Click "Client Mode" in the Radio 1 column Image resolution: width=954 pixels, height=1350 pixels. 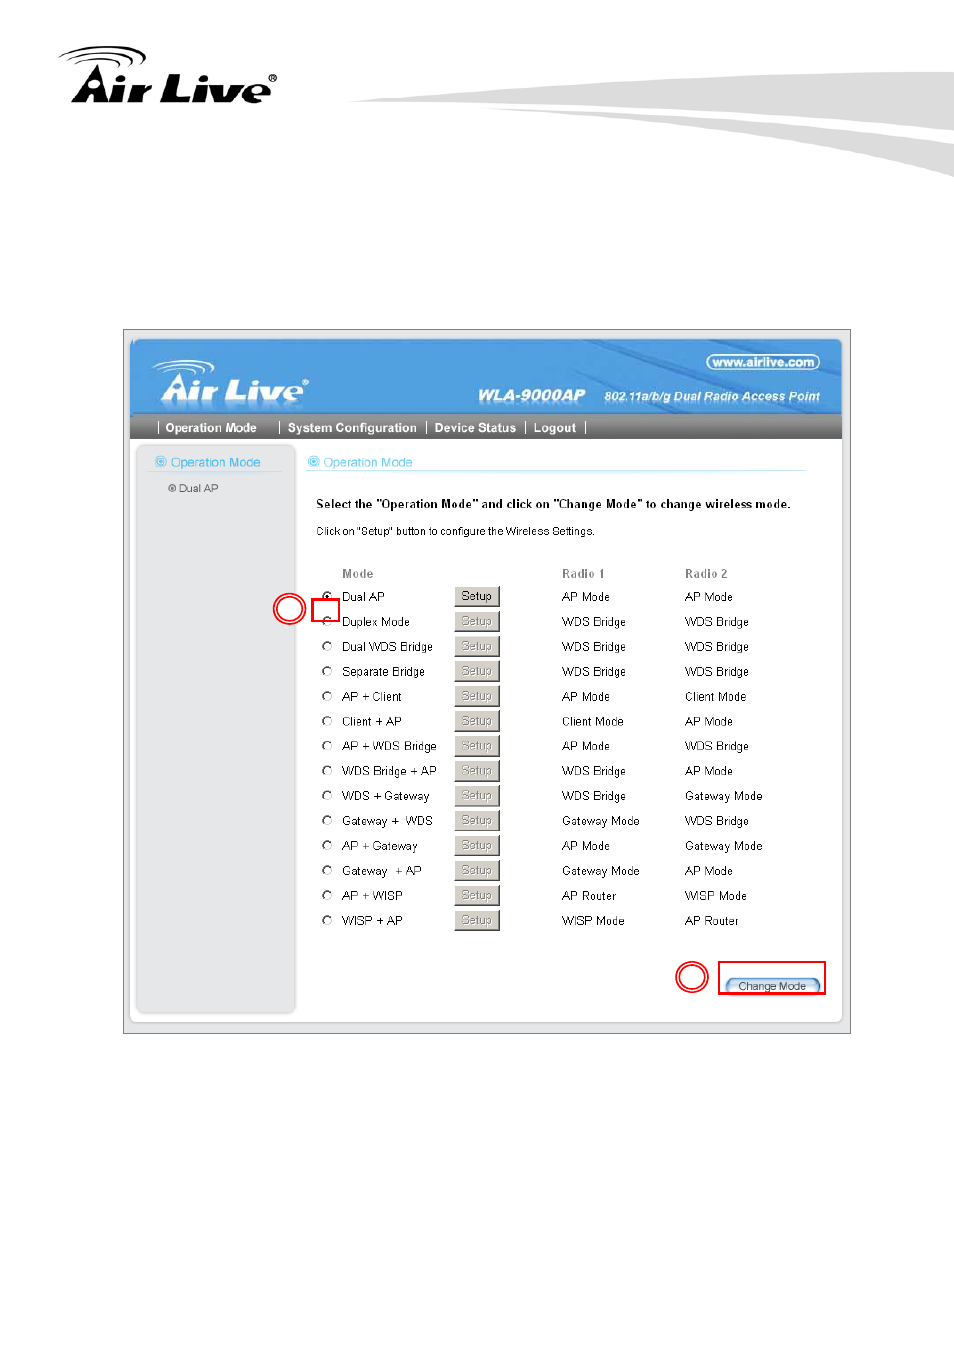(x=593, y=721)
